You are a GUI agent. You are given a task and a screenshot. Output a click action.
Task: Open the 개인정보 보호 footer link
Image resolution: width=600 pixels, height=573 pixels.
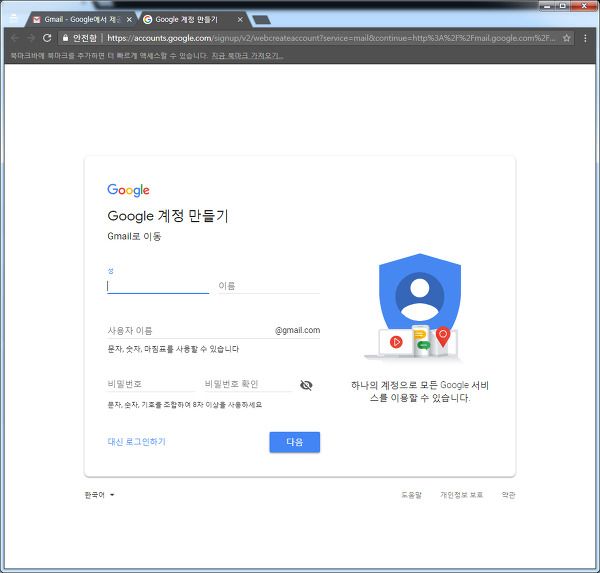tap(461, 495)
